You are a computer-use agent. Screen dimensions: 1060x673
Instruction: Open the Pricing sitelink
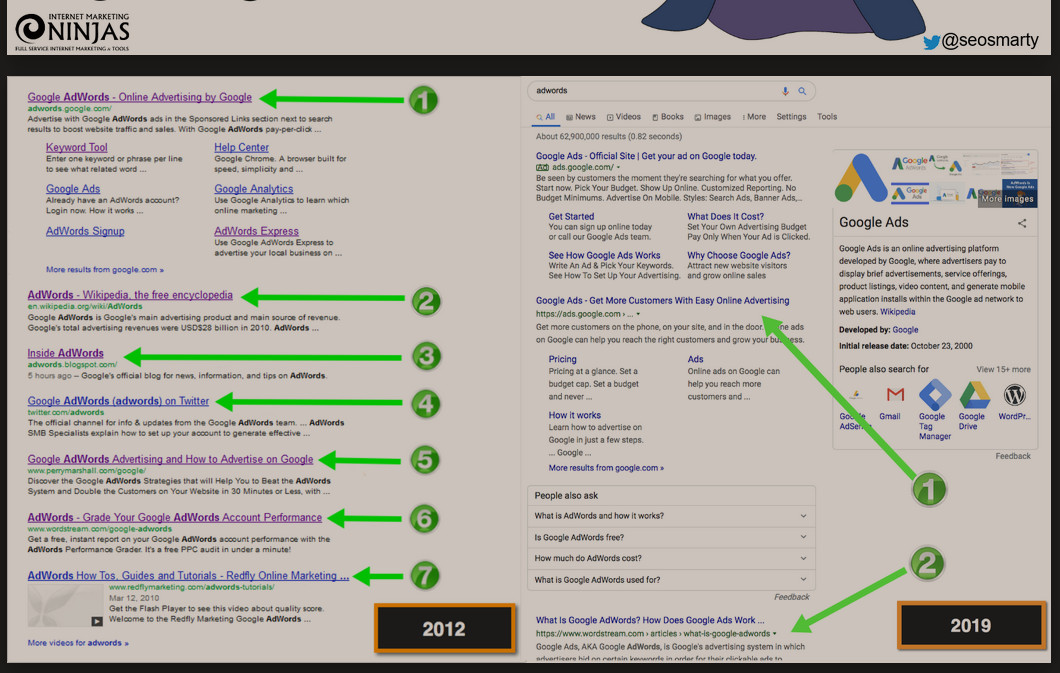(x=562, y=359)
